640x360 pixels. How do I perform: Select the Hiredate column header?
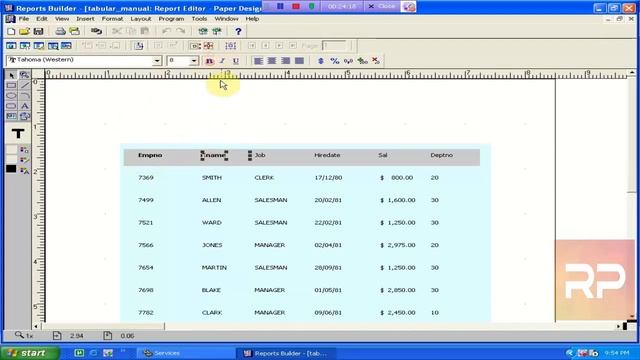pos(327,155)
